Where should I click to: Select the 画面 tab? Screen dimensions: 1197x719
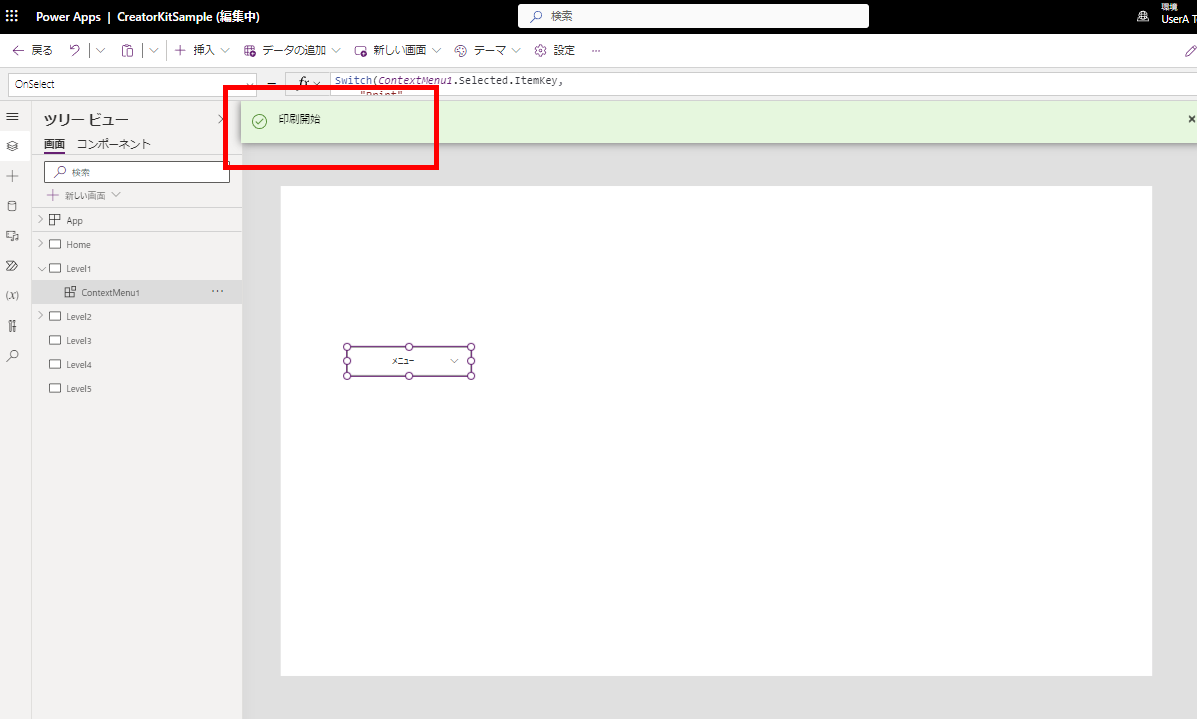click(x=53, y=143)
